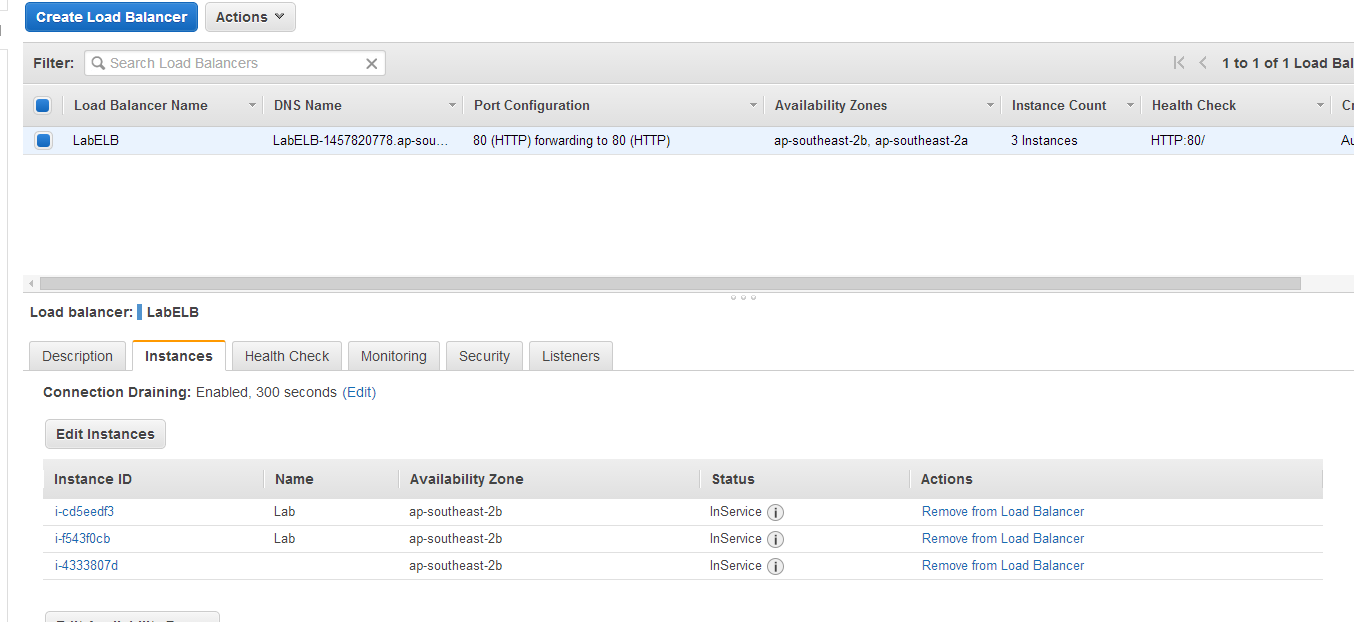Switch to the Instances tab
The image size is (1354, 622).
point(179,356)
